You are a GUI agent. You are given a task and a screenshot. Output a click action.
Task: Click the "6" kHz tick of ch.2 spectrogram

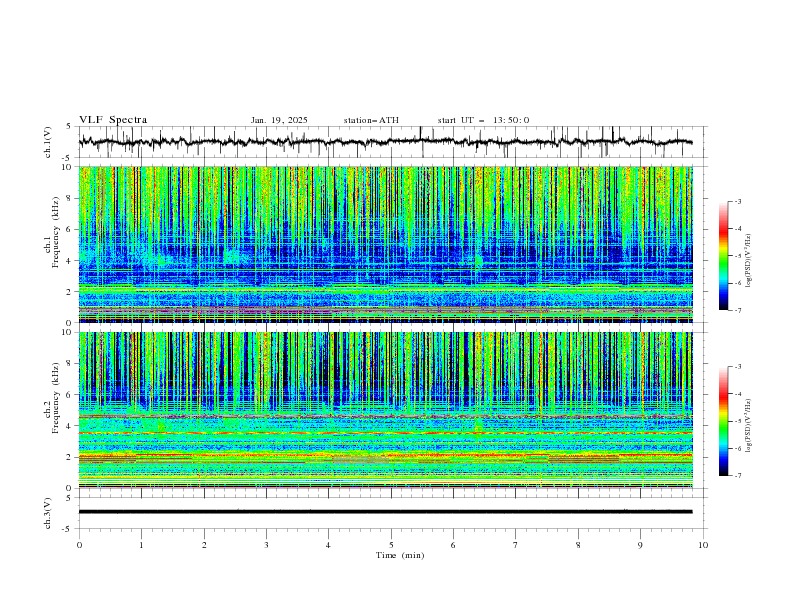(x=70, y=395)
